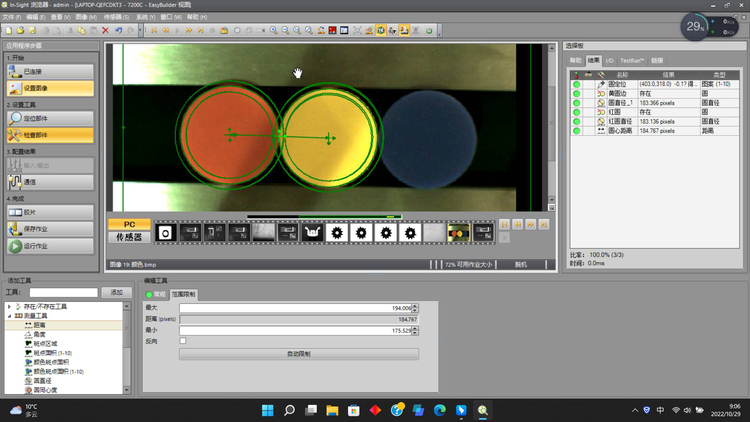Click the blue Undo arrow icon

118,30
